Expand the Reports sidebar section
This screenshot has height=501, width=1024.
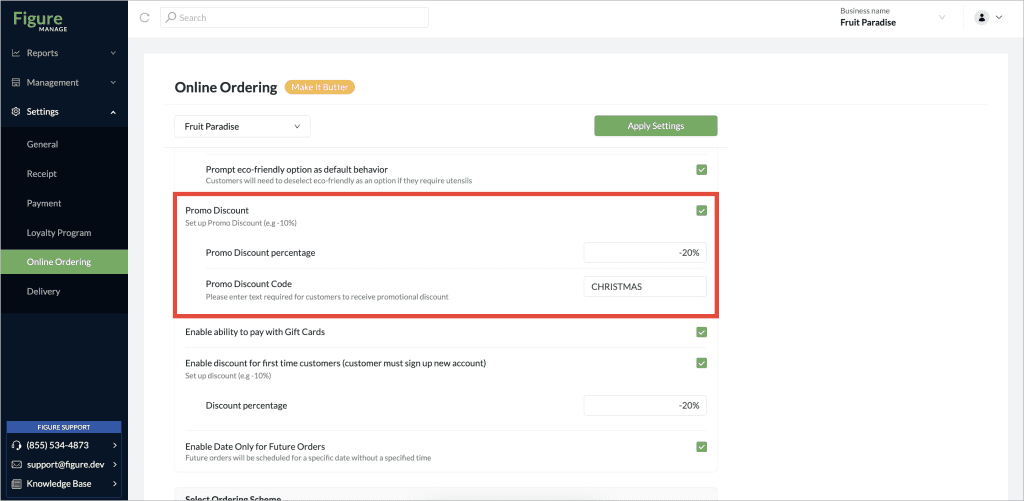(64, 53)
